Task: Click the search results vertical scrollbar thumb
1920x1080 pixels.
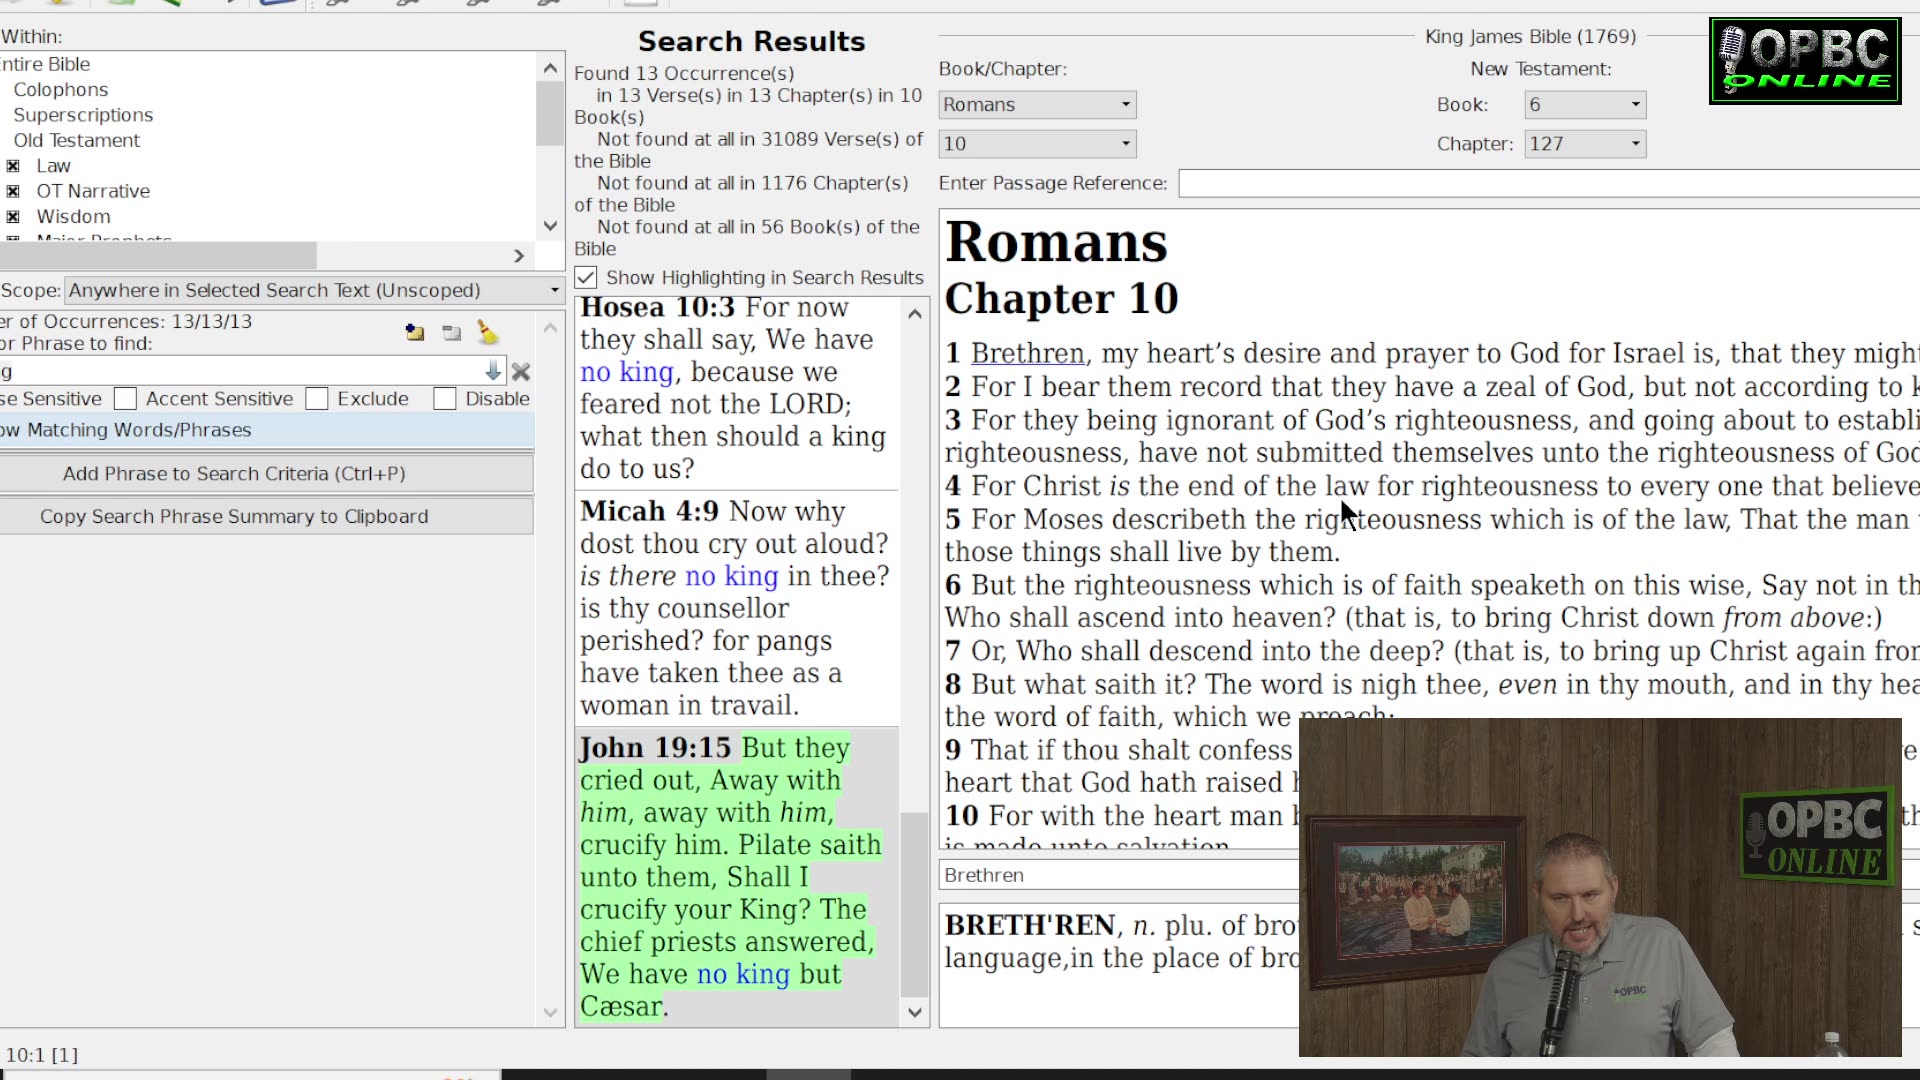Action: tap(914, 904)
